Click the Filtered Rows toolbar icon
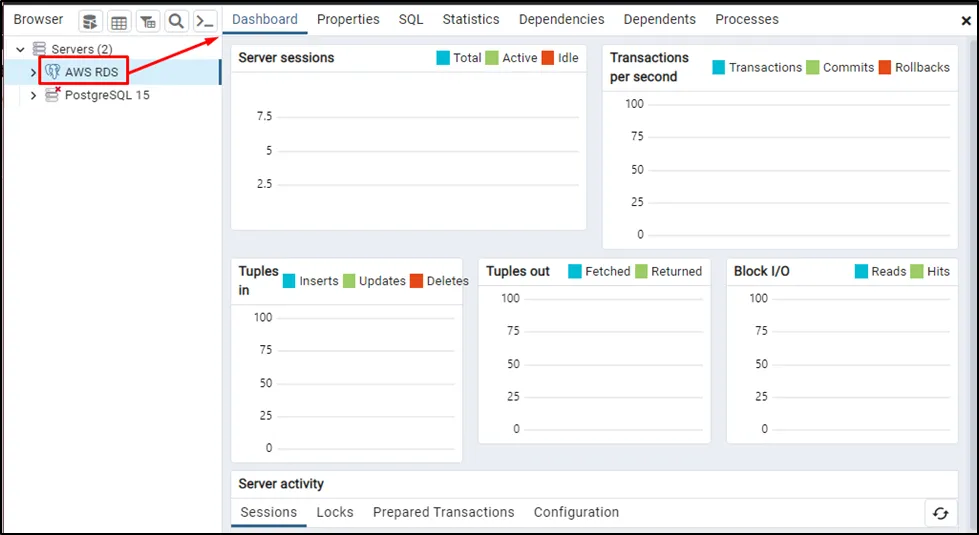 [147, 21]
